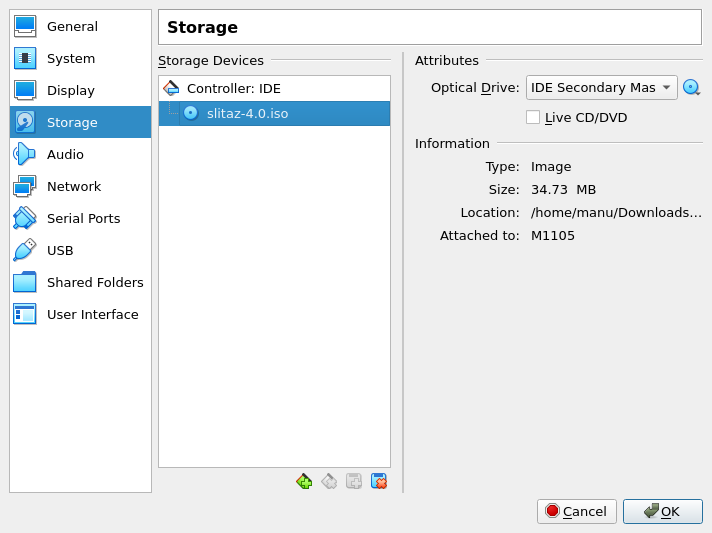Enable the Live CD/DVD checkbox
The width and height of the screenshot is (712, 533).
coord(533,117)
